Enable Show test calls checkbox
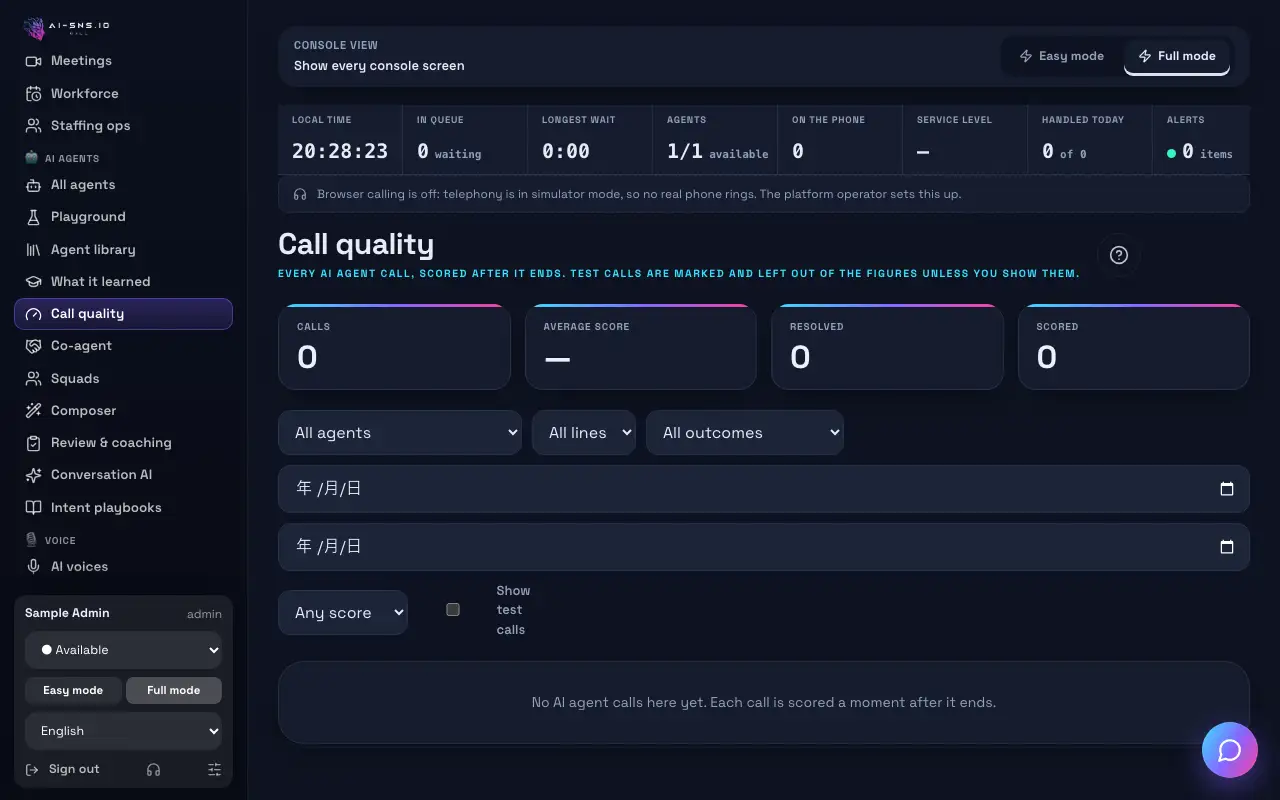Image resolution: width=1280 pixels, height=800 pixels. coord(453,609)
